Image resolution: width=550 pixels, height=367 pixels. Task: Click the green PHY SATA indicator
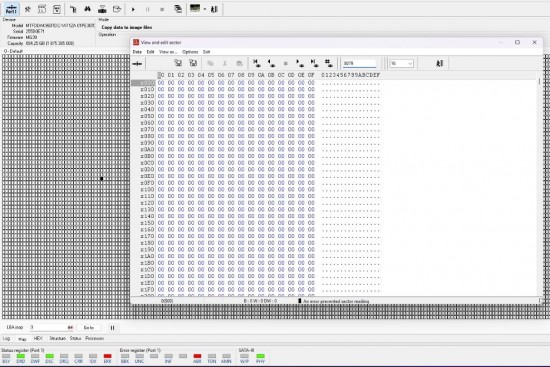pyautogui.click(x=260, y=356)
